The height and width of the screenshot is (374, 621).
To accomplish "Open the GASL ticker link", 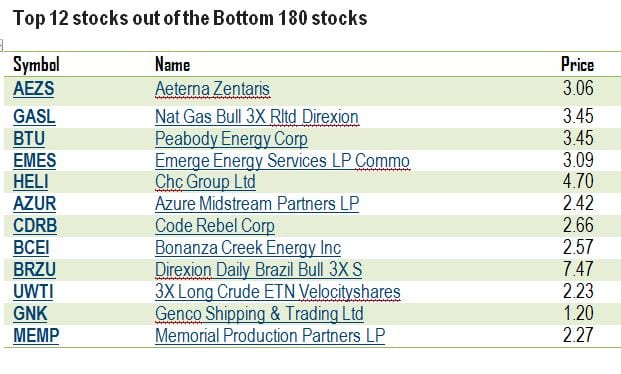I will (34, 117).
